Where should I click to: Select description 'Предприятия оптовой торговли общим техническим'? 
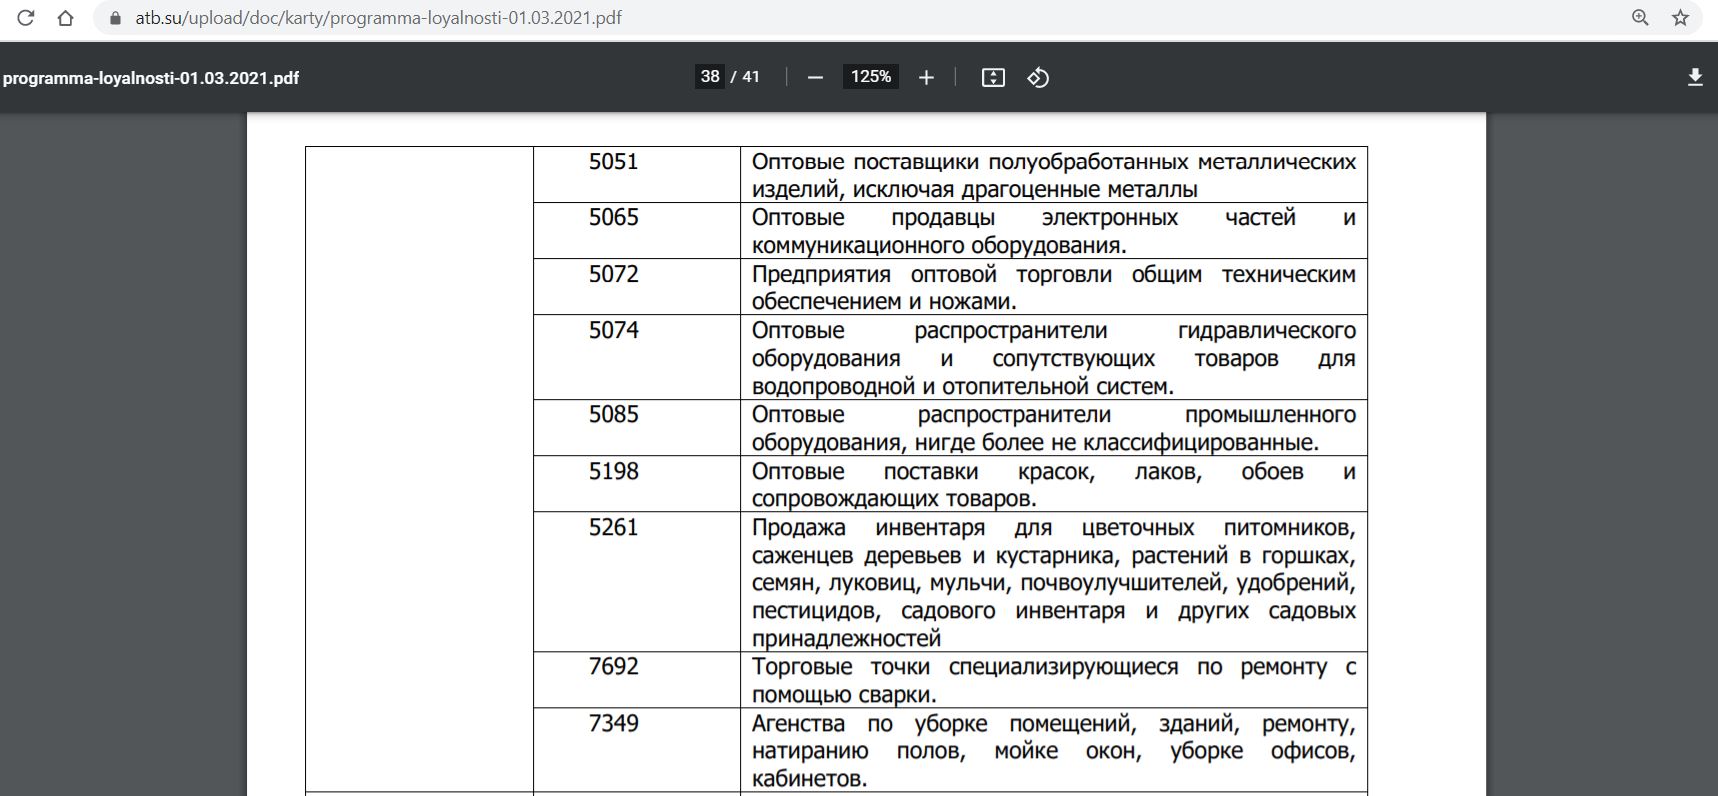[x=1054, y=287]
